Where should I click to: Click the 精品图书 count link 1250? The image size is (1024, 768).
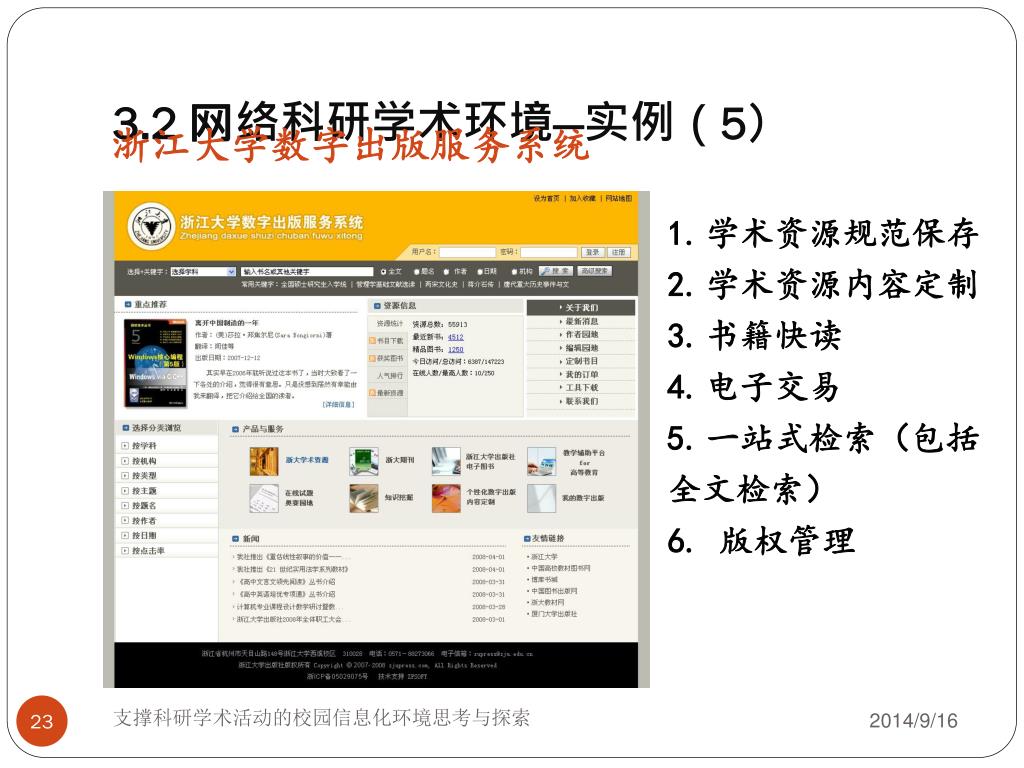click(x=456, y=349)
